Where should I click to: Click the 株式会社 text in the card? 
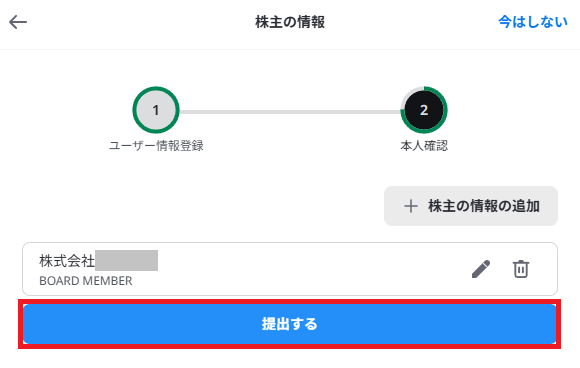(67, 261)
